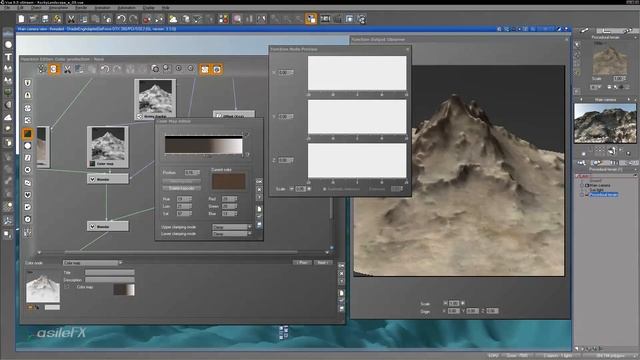Viewport: 640px width, 360px height.
Task: Click the new page icon in Color Map Editor
Action: 259,209
